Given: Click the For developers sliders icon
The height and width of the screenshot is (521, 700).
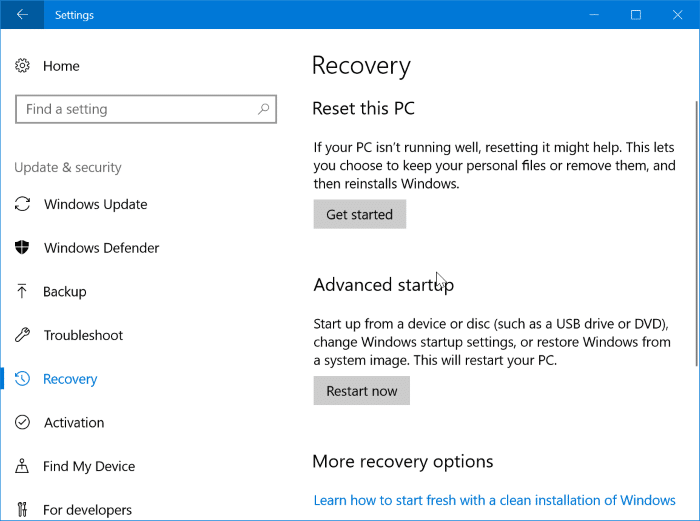Looking at the screenshot, I should point(23,510).
